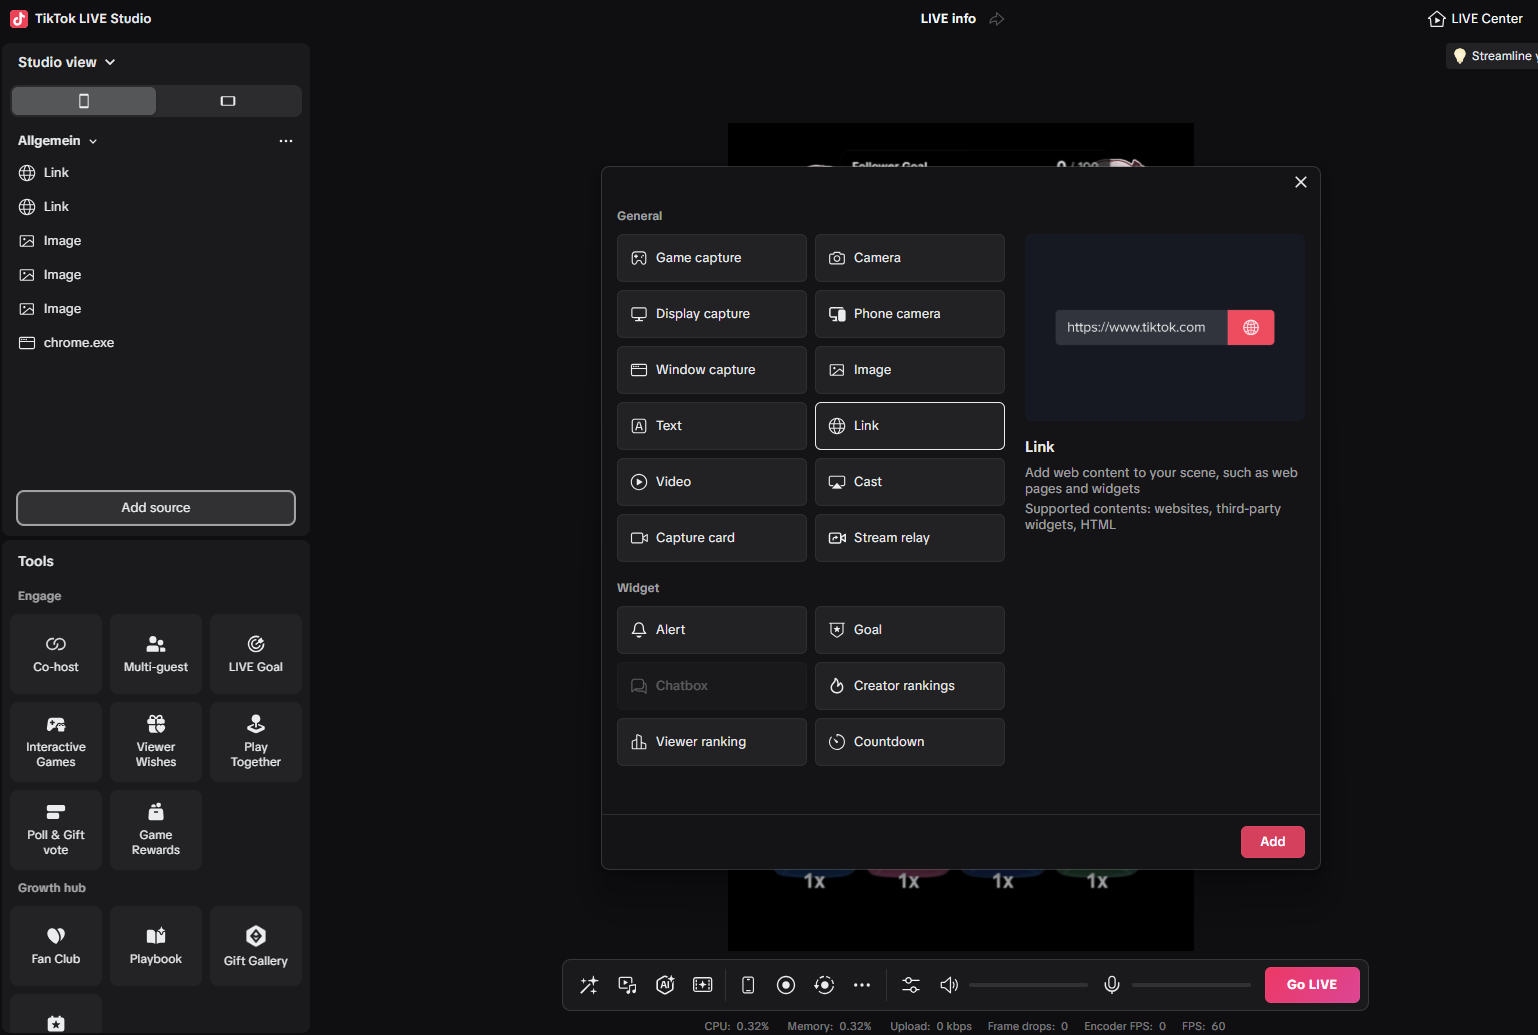
Task: Start recording with the record icon
Action: pyautogui.click(x=786, y=985)
